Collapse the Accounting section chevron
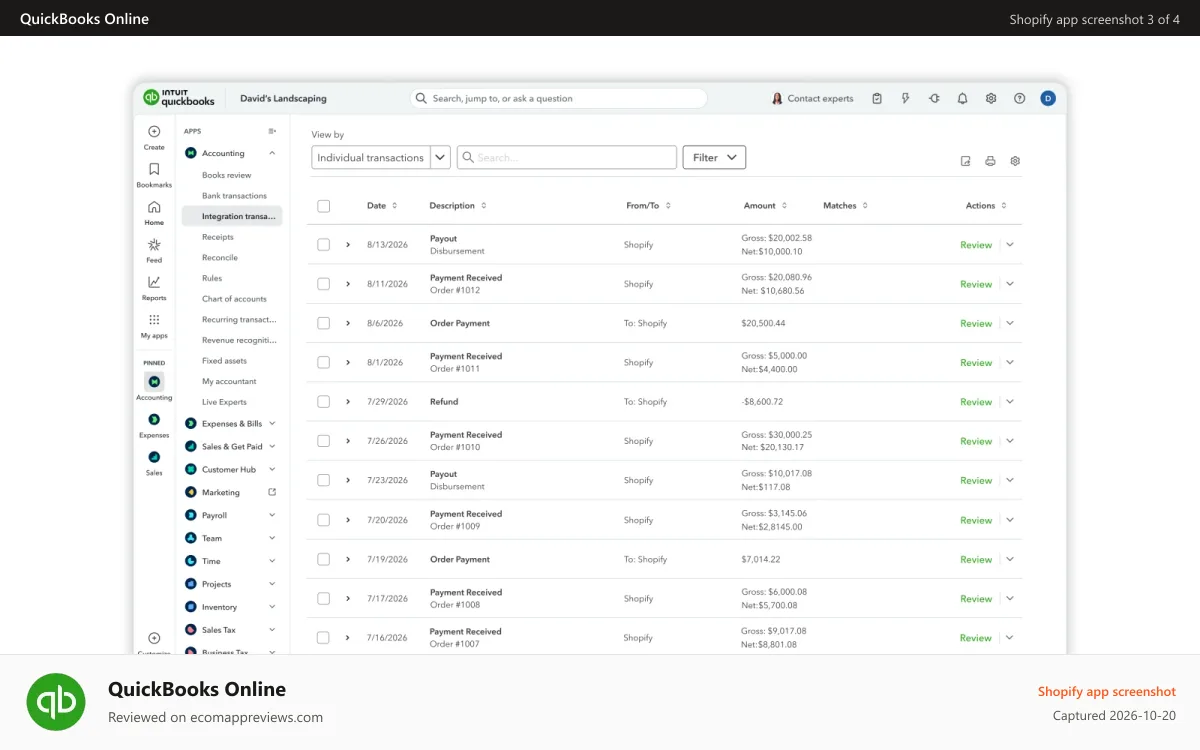The image size is (1200, 750). [272, 153]
